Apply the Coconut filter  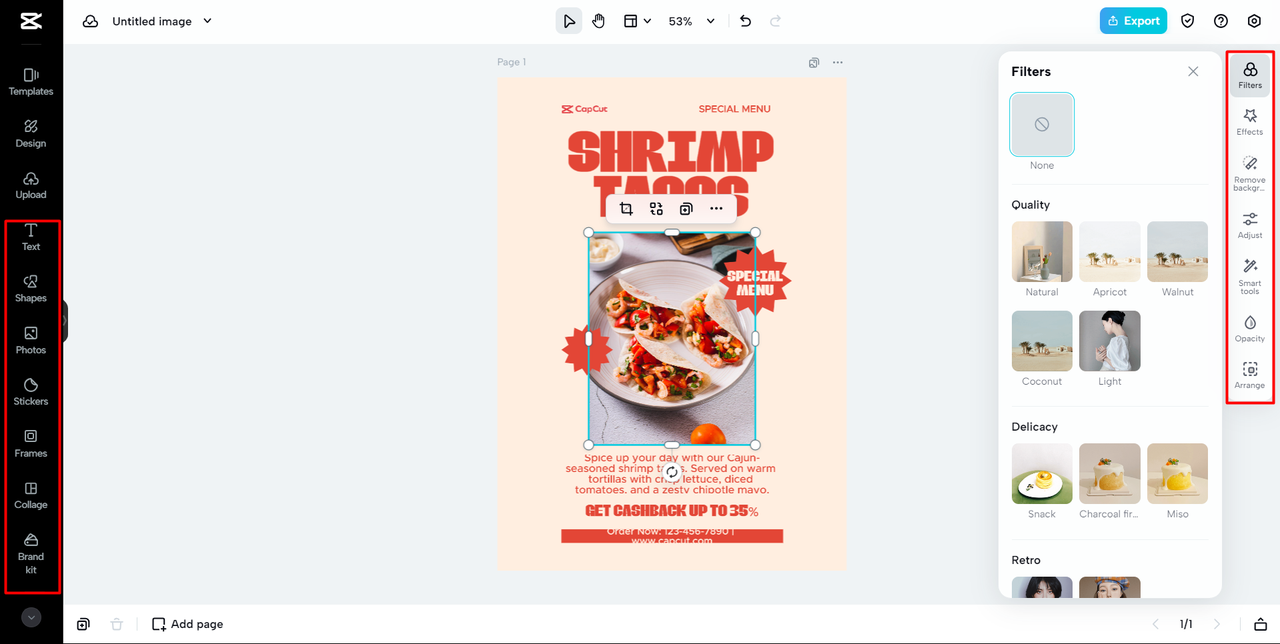(x=1042, y=341)
